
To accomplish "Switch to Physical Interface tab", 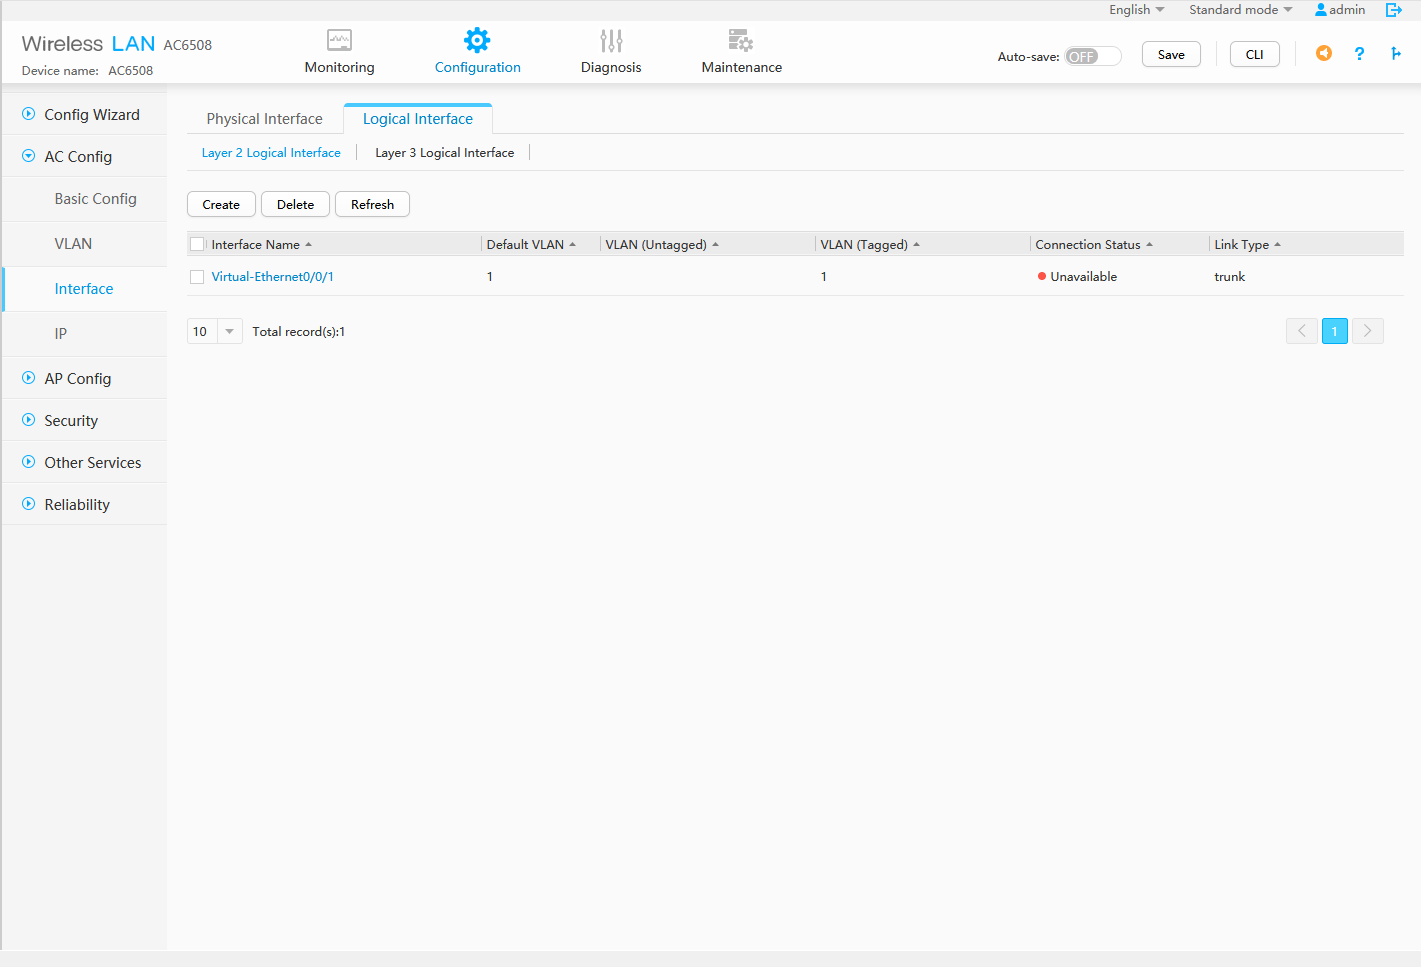I will (264, 118).
